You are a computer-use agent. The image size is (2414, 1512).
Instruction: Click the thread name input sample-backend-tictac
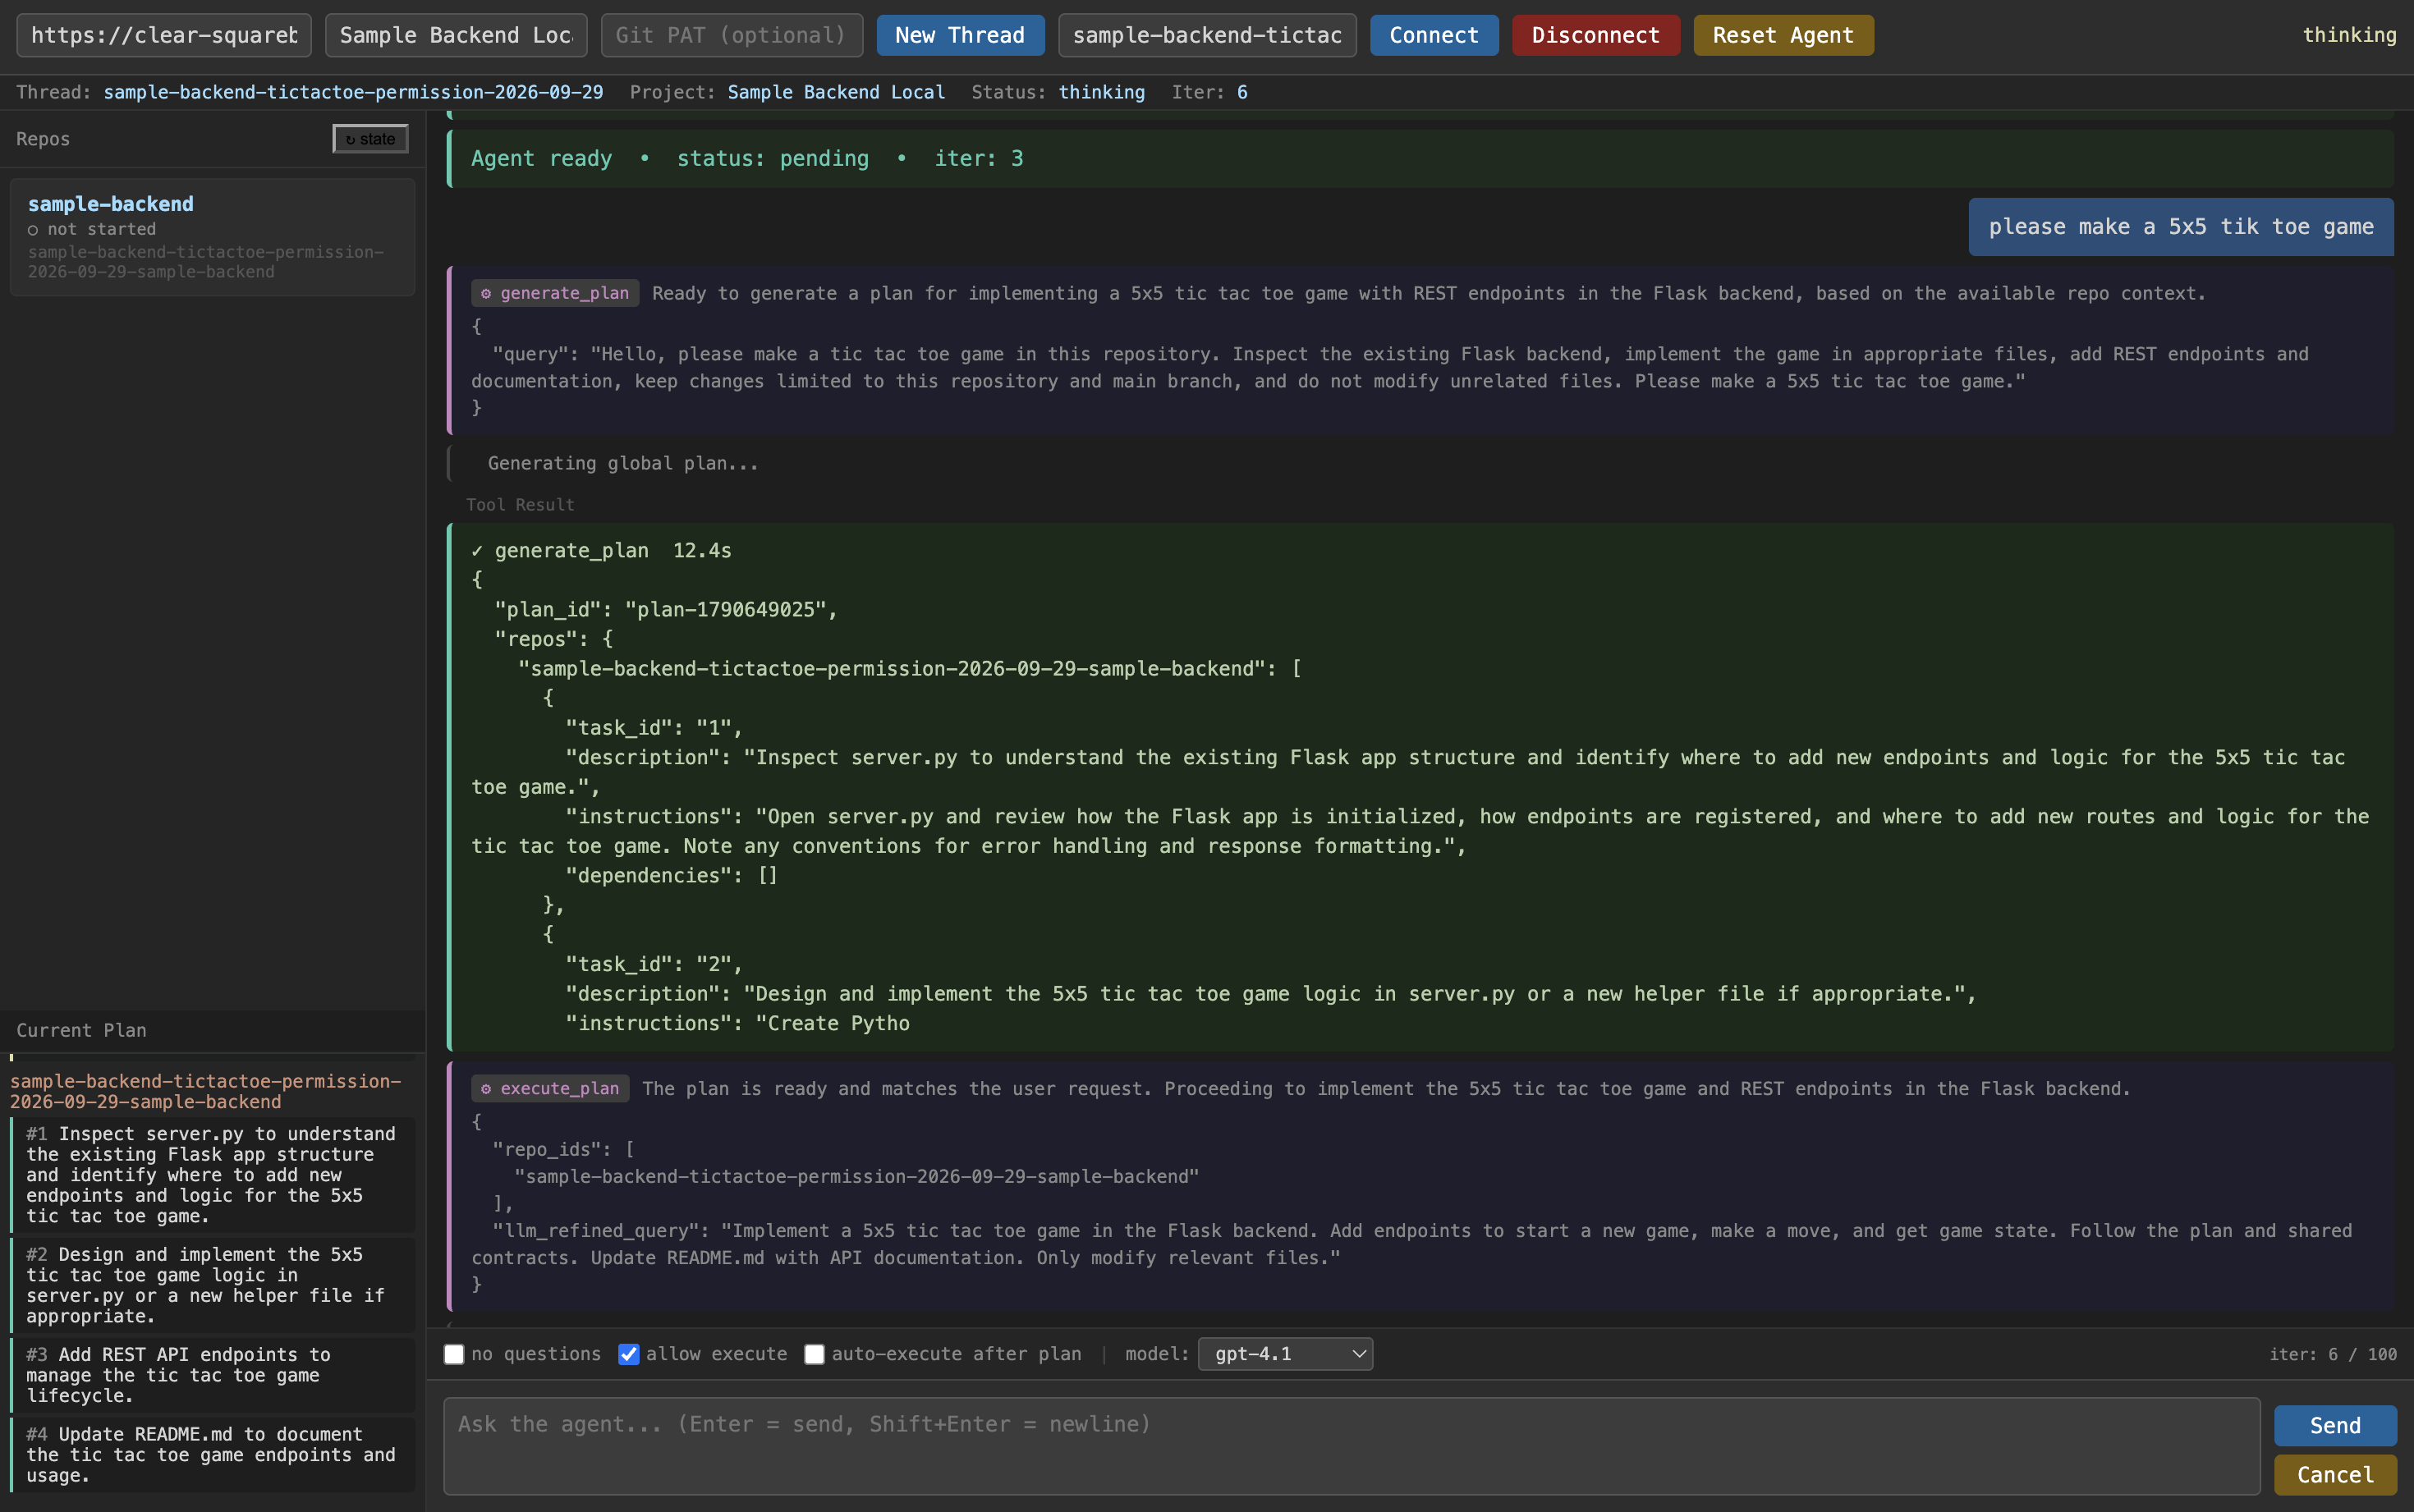(x=1207, y=35)
